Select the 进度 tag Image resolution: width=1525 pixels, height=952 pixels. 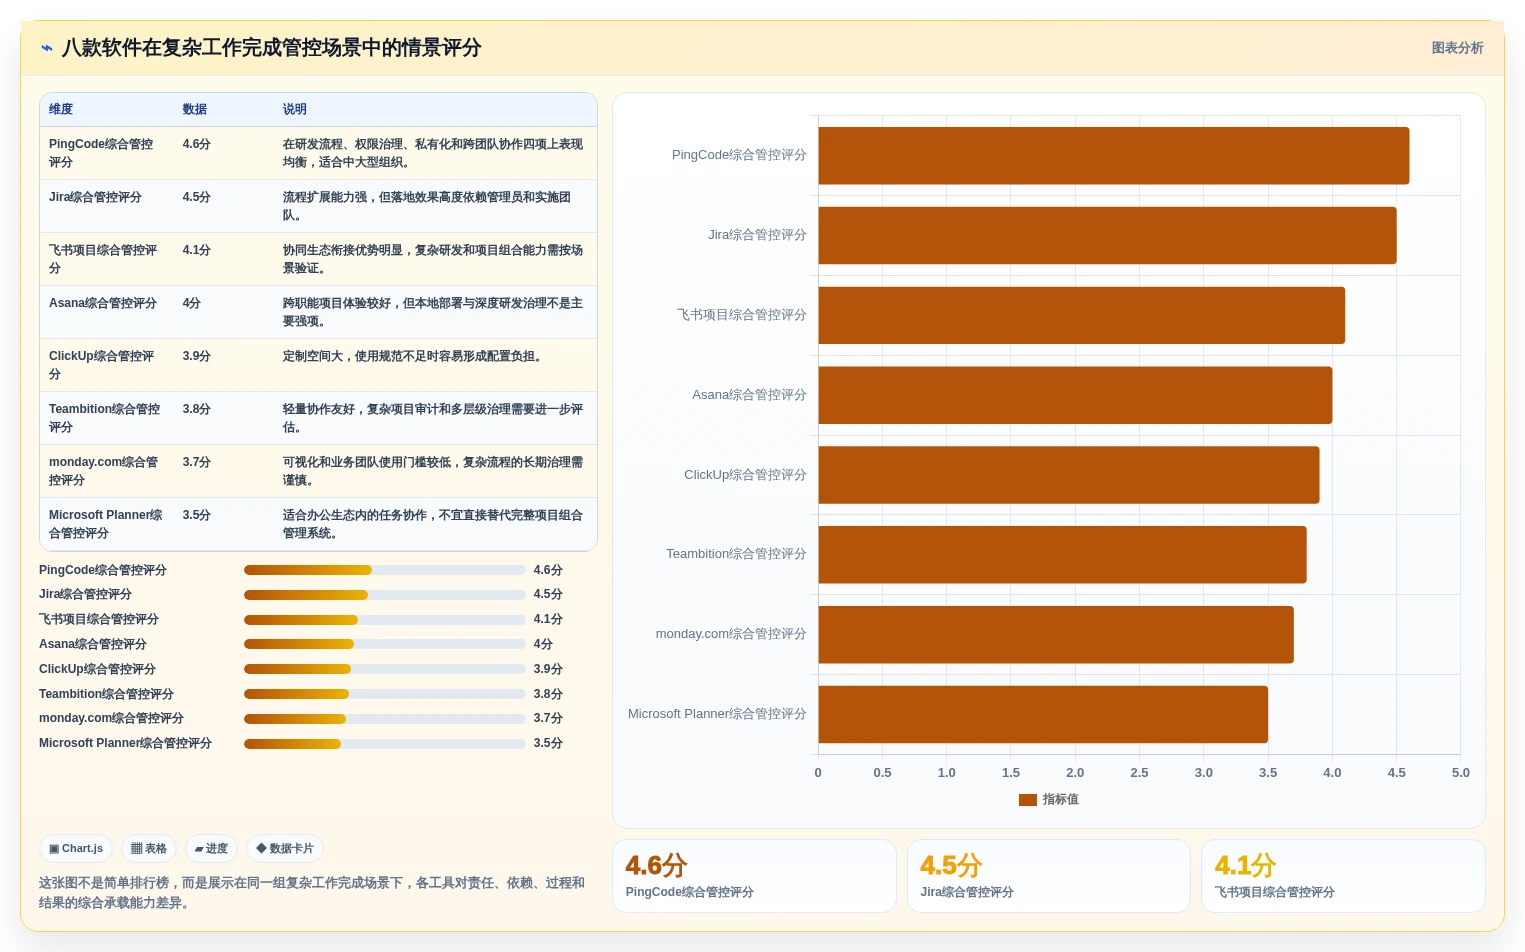coord(211,849)
